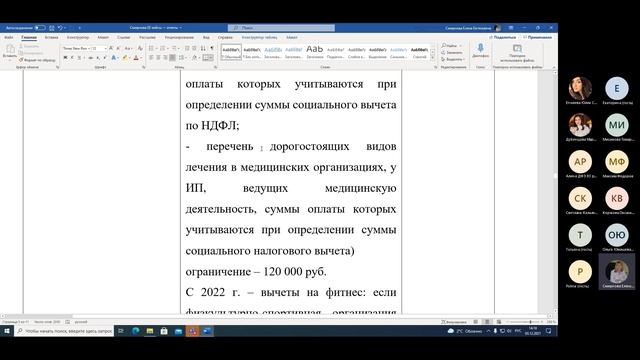Click the Windows Start button
This screenshot has width=640, height=360.
tap(7, 331)
